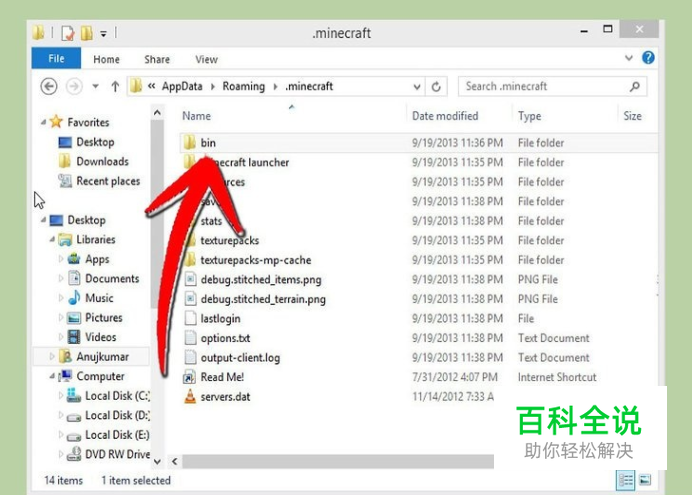Select Local Disk (C:) drive
This screenshot has height=495, width=692.
click(109, 396)
